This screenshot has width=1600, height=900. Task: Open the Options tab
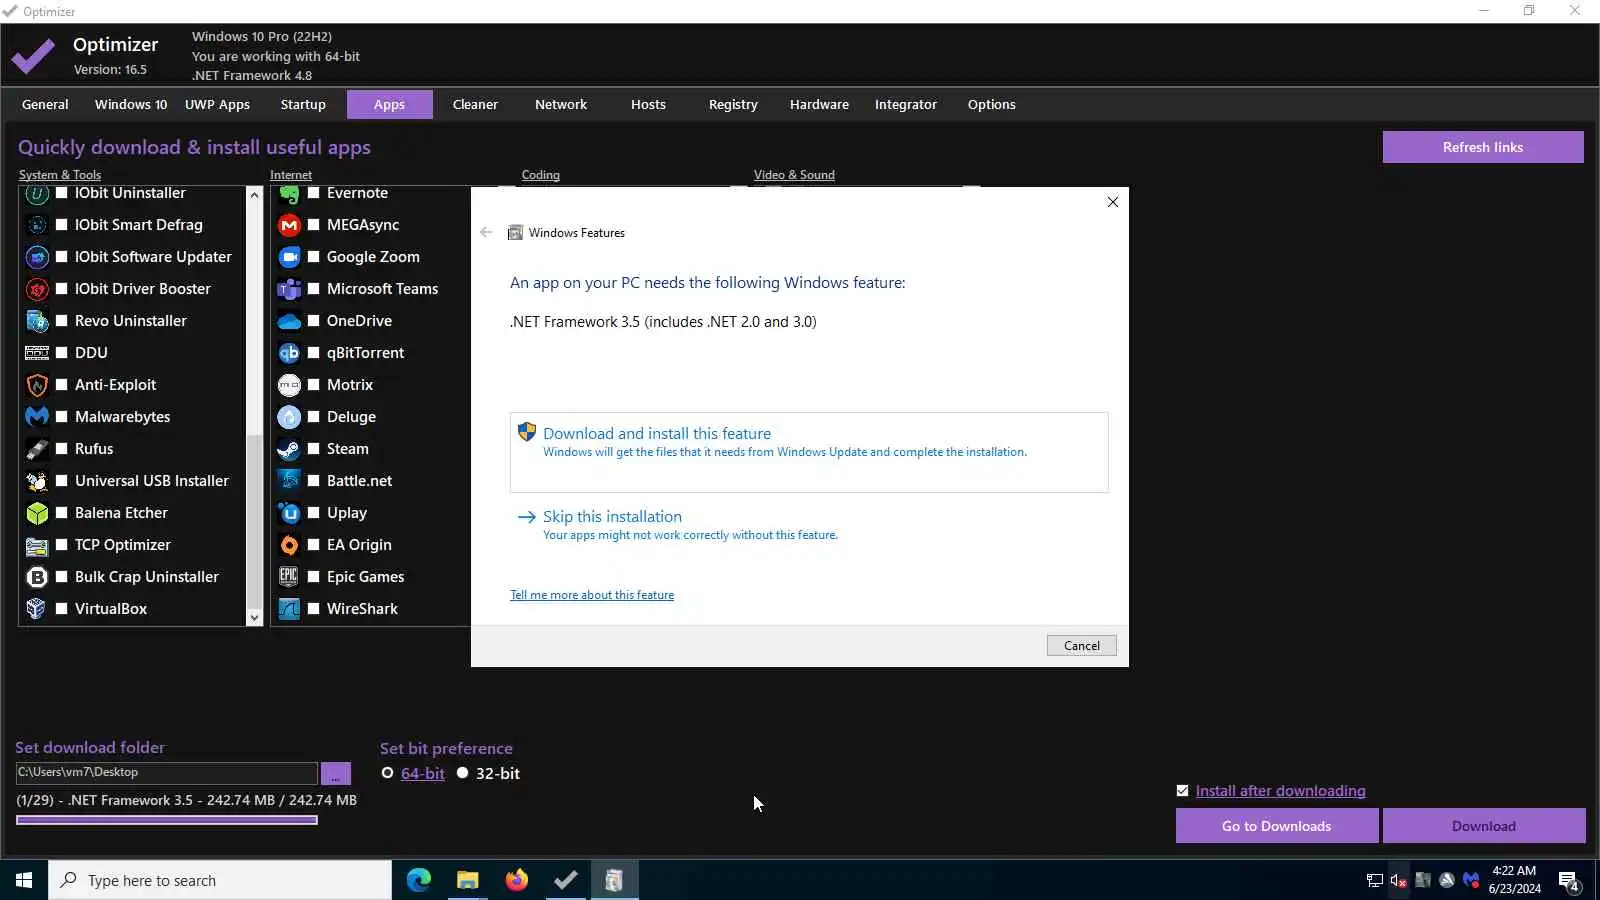(x=992, y=104)
